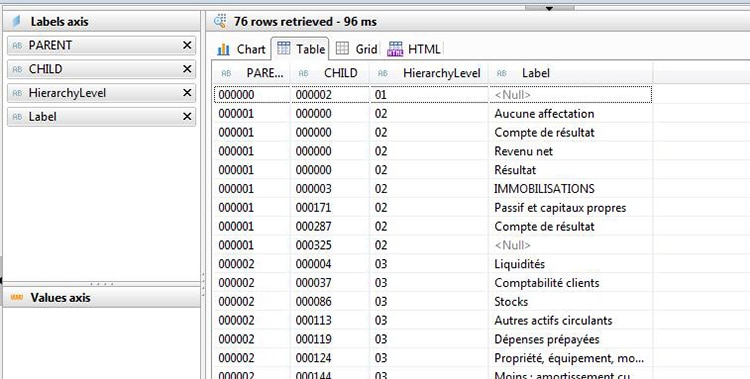Select the HierarchyLevel cell in the Stocks row
The width and height of the screenshot is (750, 379).
coord(429,301)
